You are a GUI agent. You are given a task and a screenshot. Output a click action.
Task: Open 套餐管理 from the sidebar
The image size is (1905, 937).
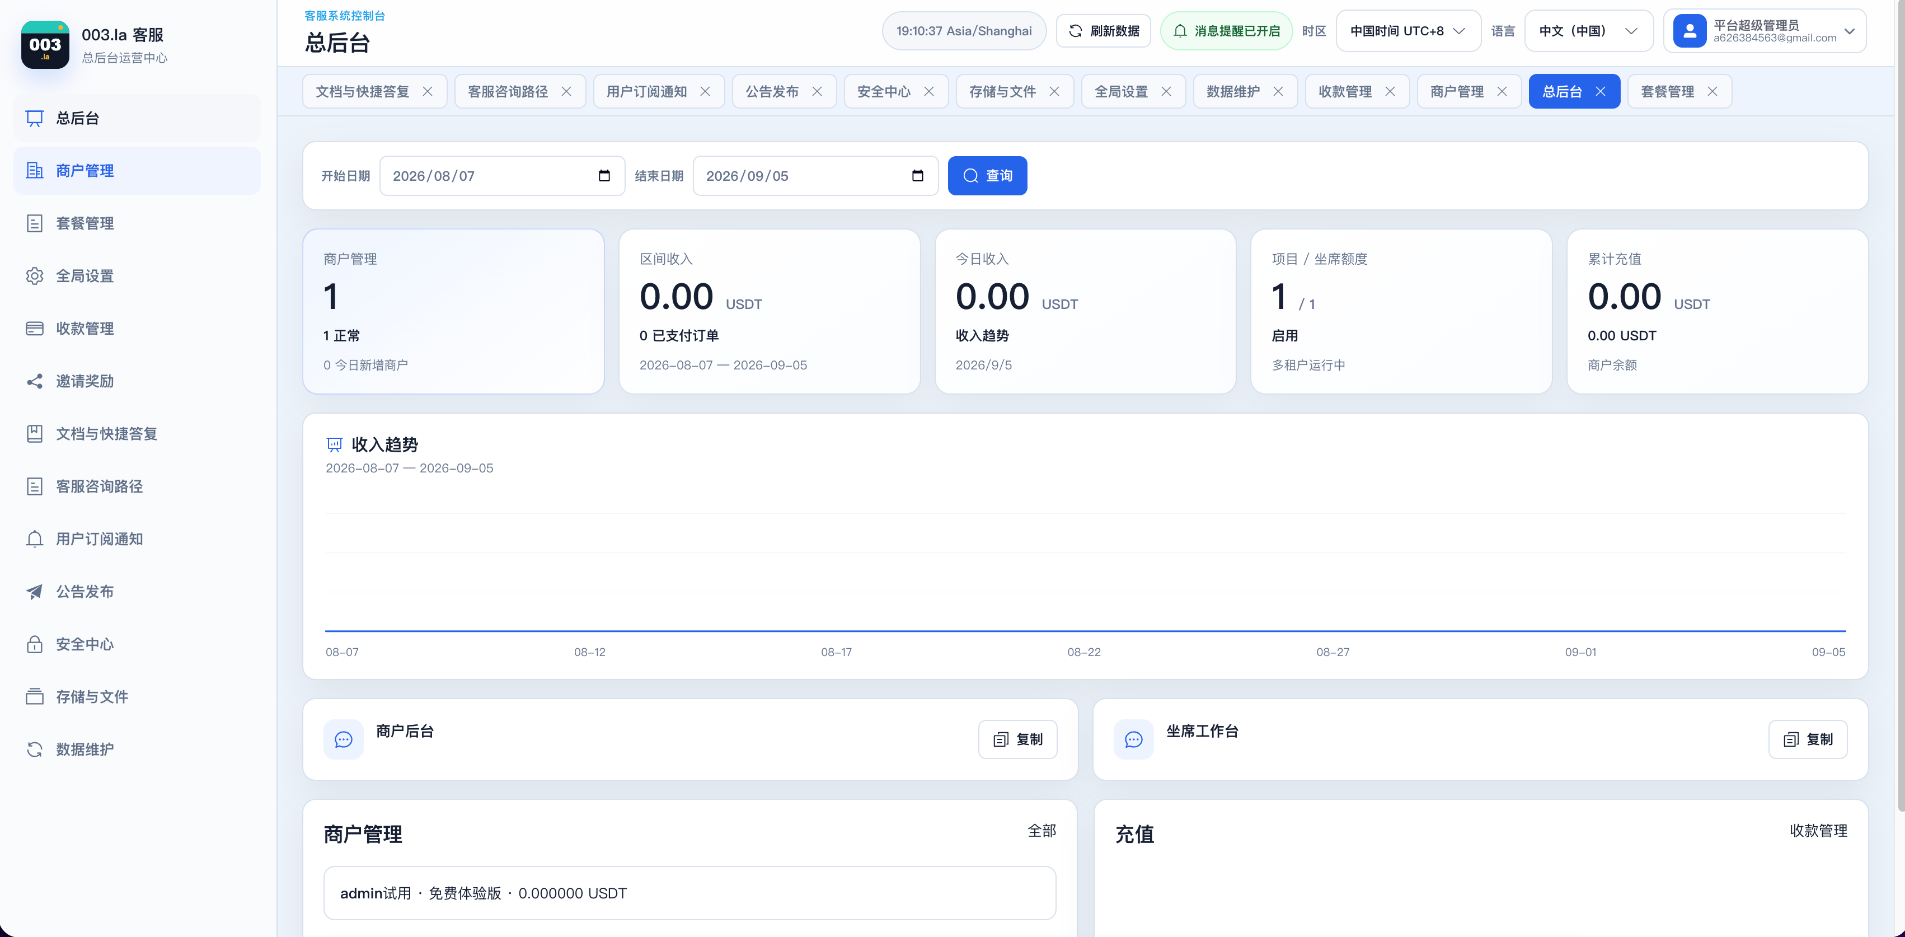[137, 223]
